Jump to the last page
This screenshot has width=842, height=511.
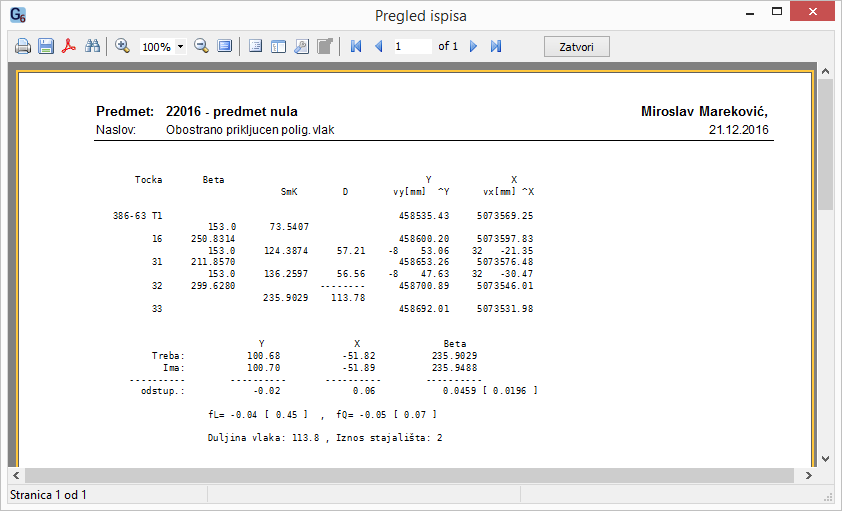pos(496,47)
